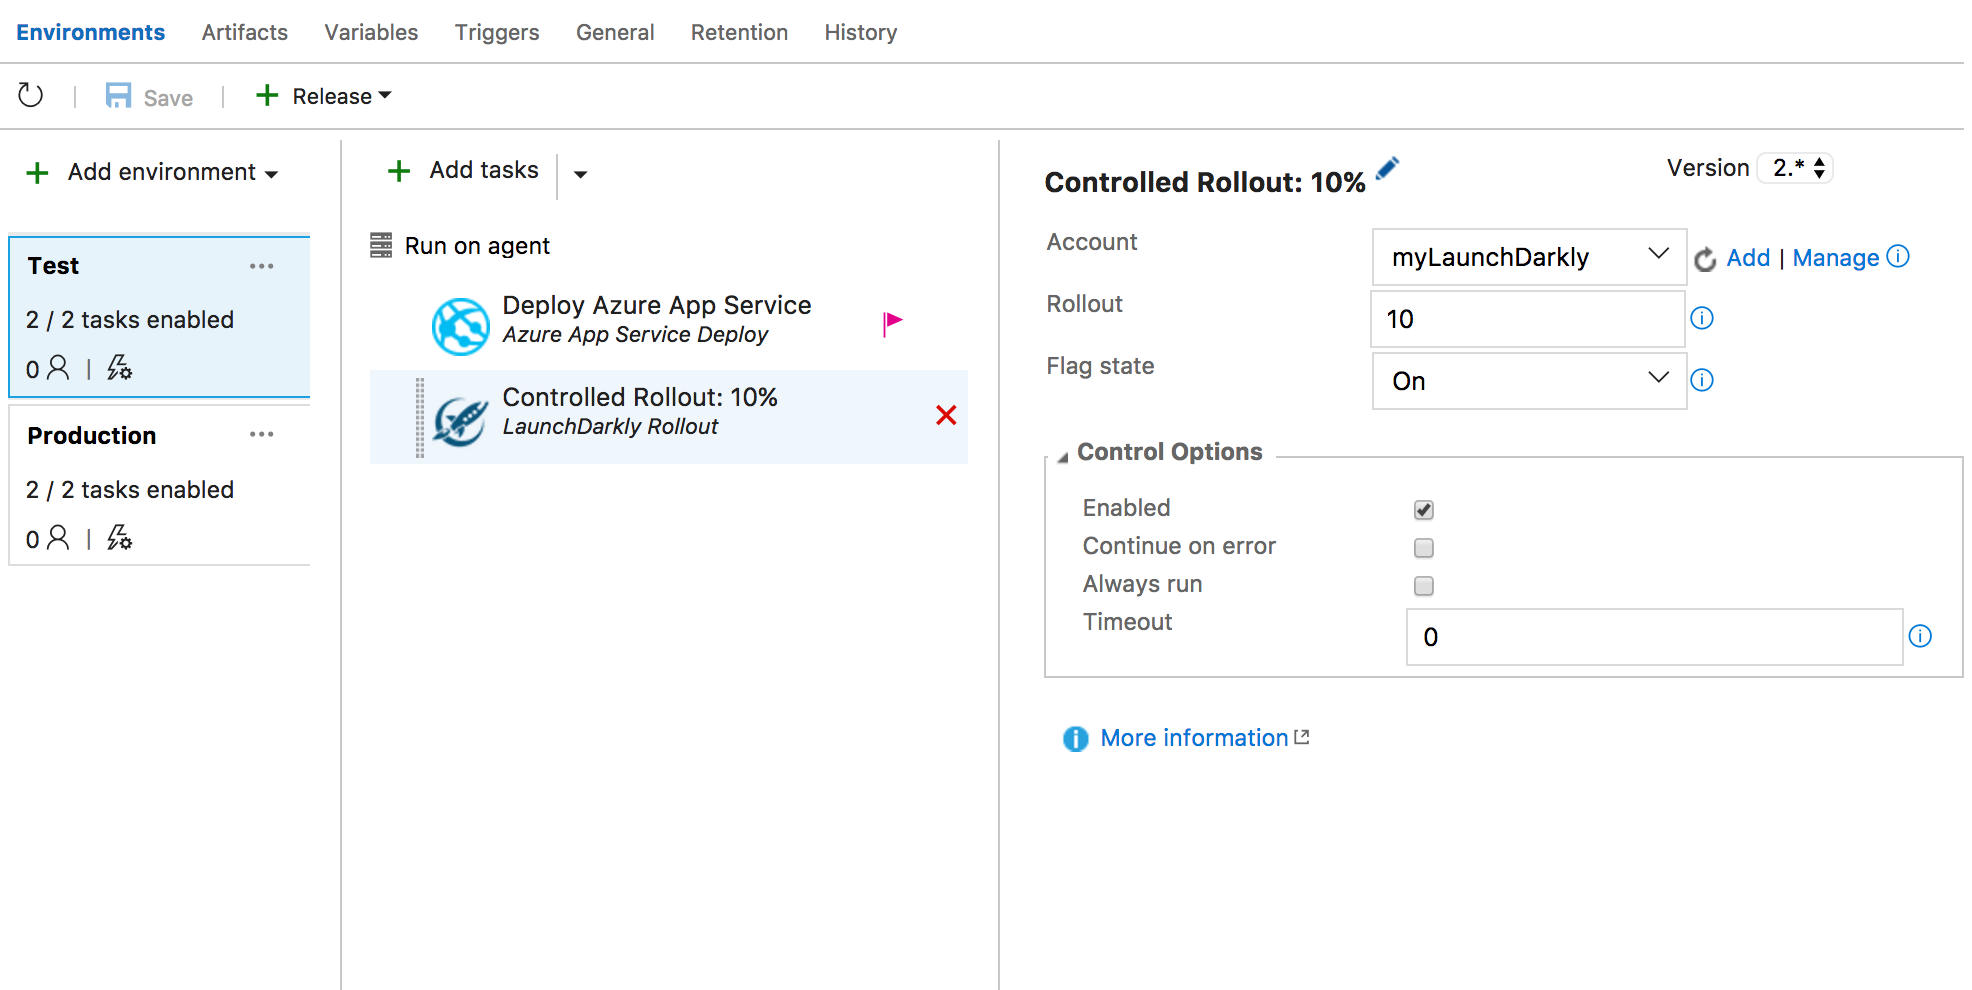Click the Add account link
This screenshot has width=1972, height=990.
(1748, 258)
